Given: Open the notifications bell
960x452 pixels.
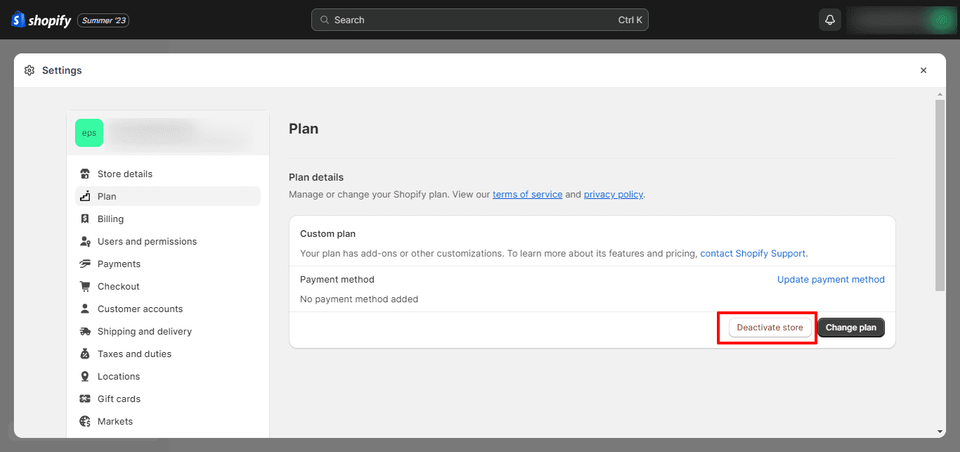Looking at the screenshot, I should (830, 20).
